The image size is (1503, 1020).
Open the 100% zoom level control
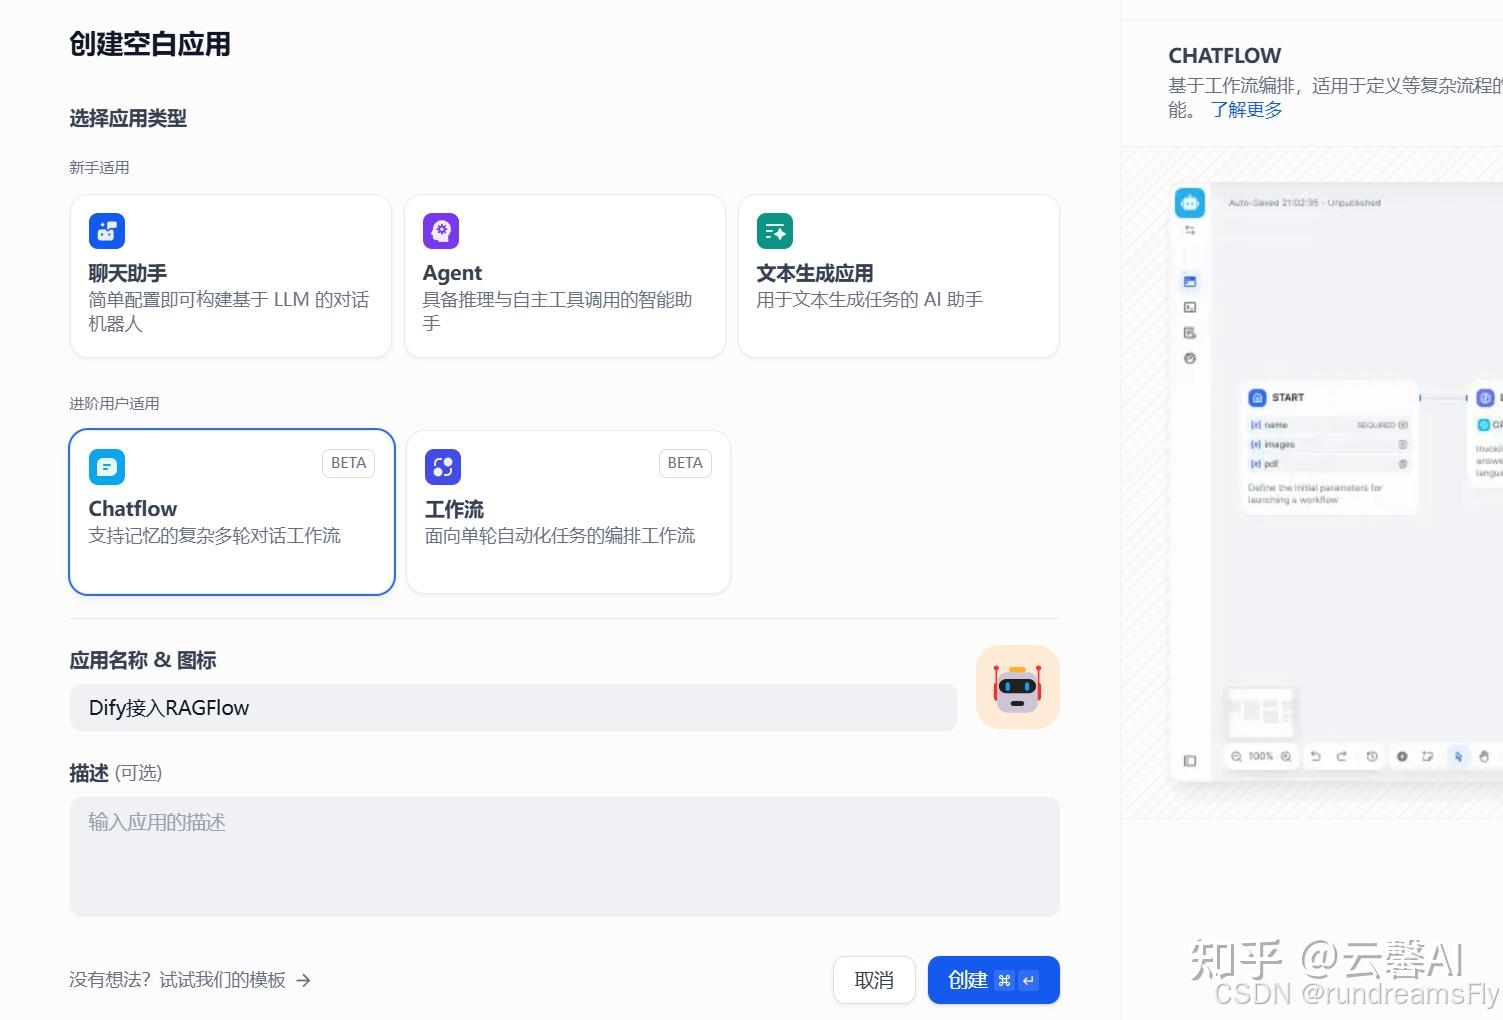(x=1262, y=757)
